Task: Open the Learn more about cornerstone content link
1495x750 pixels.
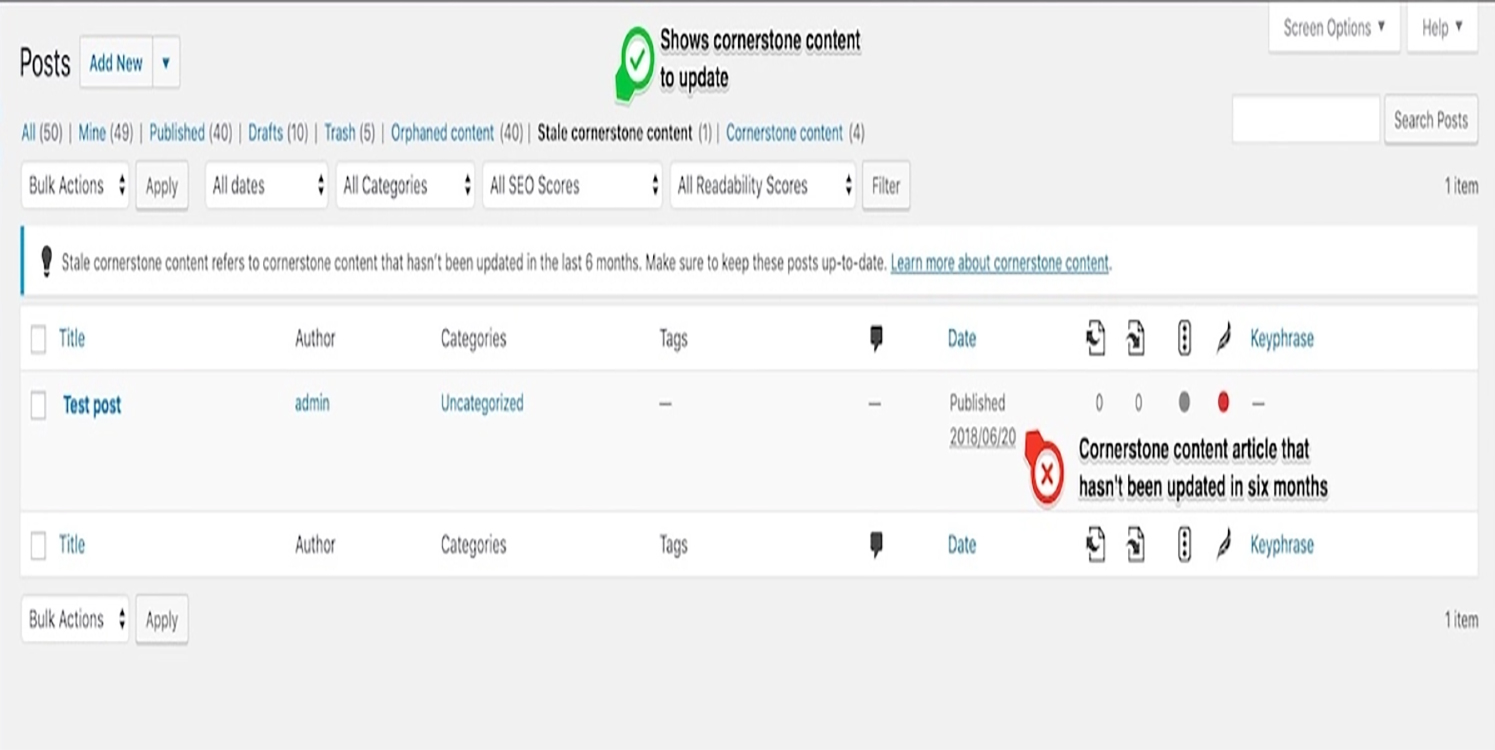Action: (1000, 264)
